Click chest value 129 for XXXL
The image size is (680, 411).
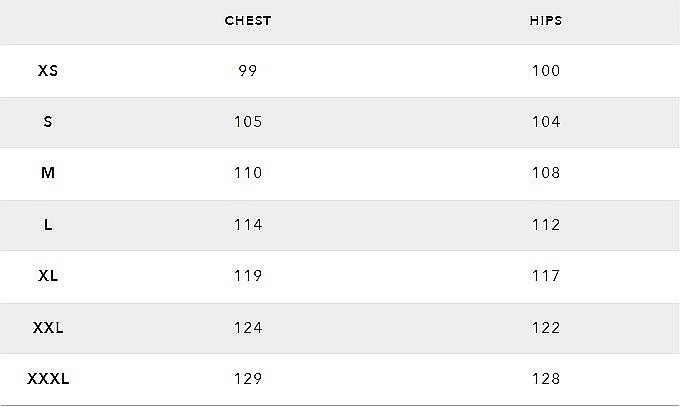[248, 379]
